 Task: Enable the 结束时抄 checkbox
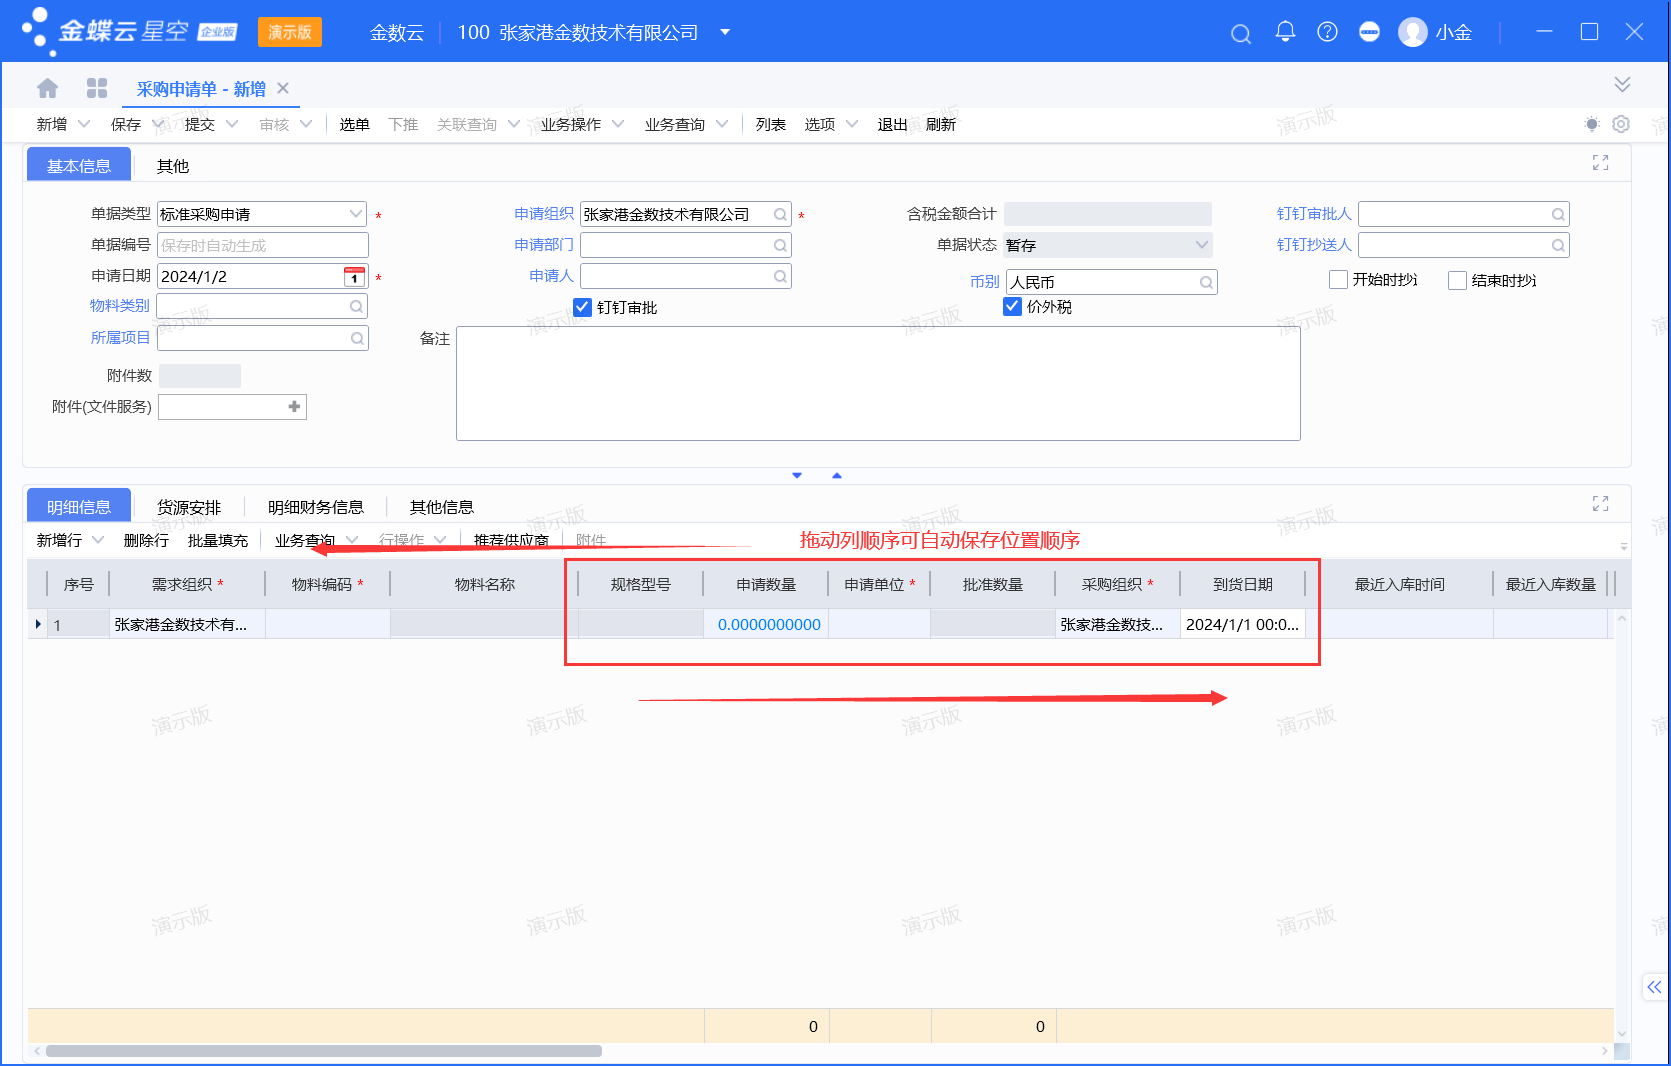click(1457, 281)
